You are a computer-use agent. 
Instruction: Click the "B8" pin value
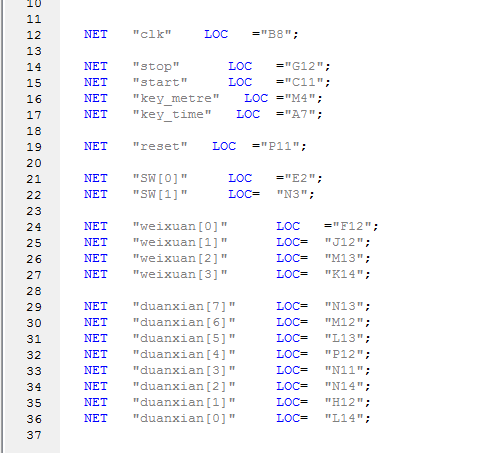pos(276,34)
